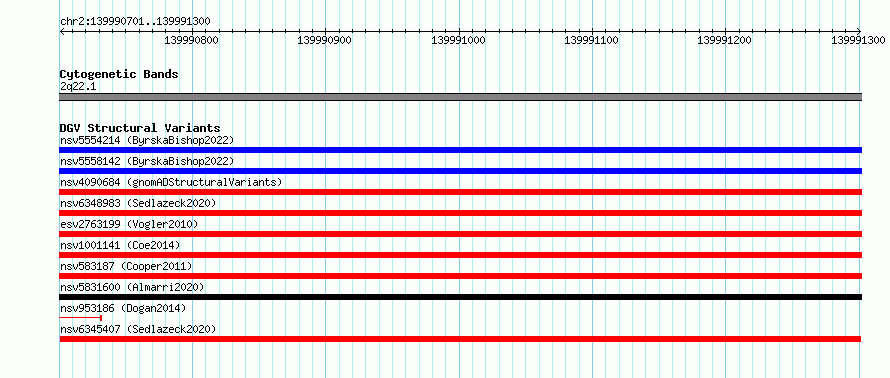This screenshot has height=378, width=890.
Task: Click the short red feature under nsv953186
Action: click(x=80, y=318)
